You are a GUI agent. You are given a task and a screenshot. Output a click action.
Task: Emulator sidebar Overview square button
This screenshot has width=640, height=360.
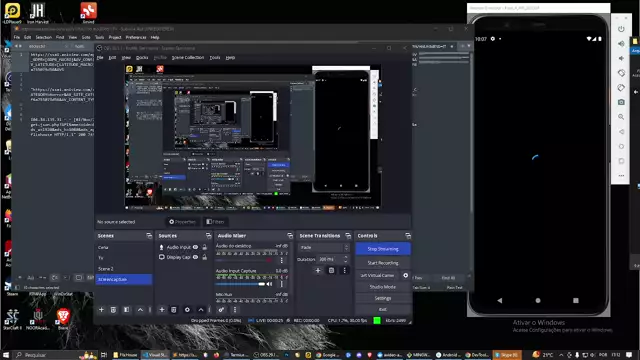621,161
